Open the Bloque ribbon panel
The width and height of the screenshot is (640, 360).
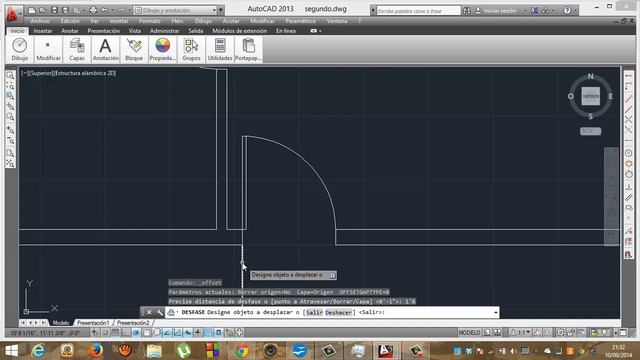point(134,49)
